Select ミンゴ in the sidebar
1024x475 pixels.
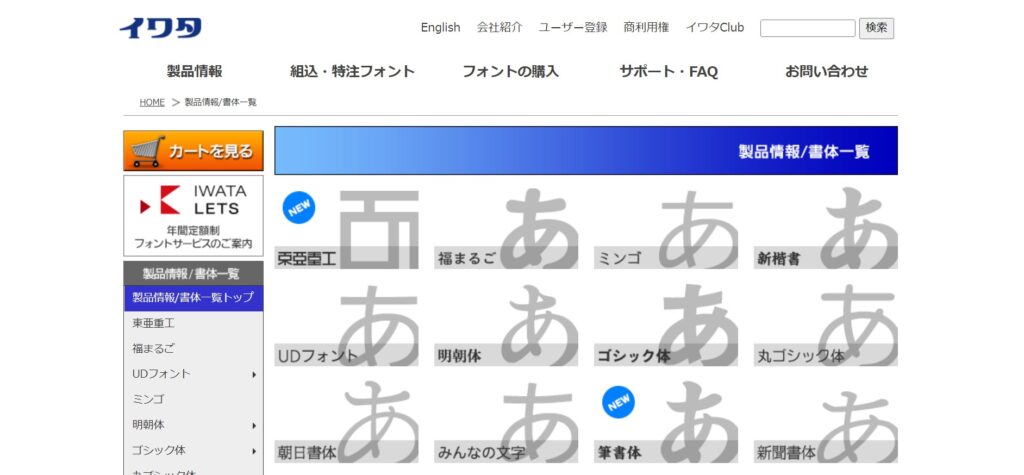(193, 400)
